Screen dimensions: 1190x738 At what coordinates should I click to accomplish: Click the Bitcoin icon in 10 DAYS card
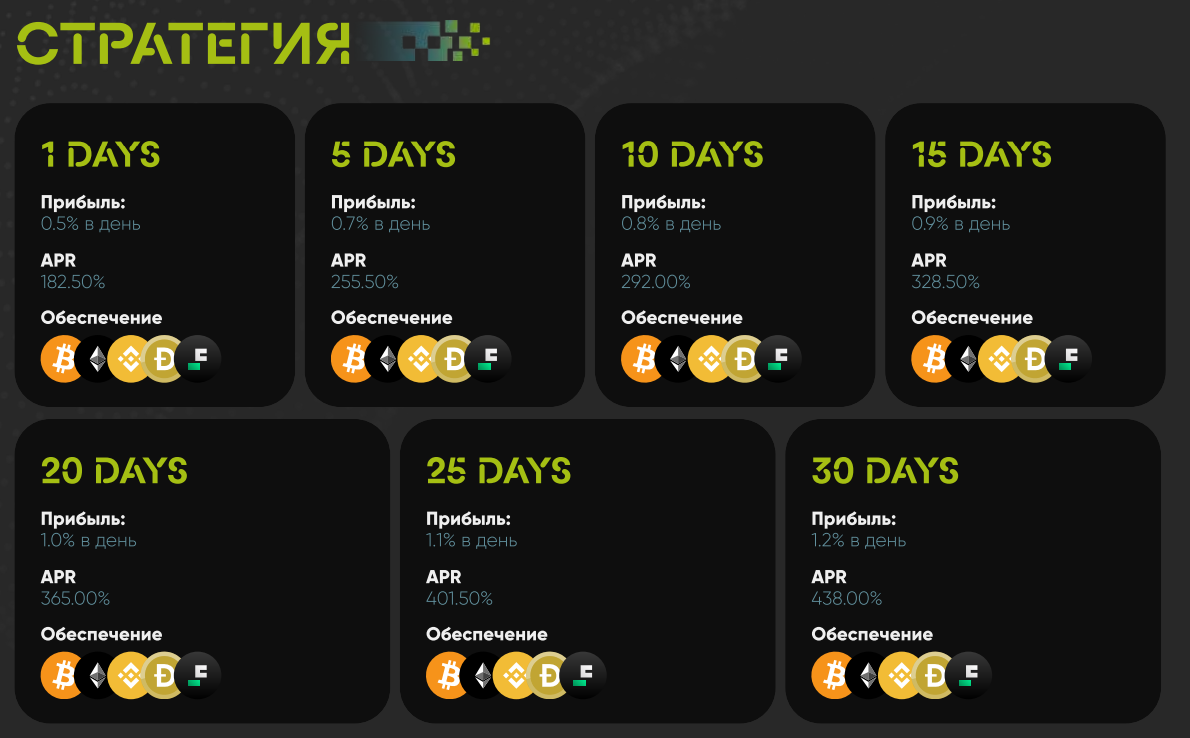(641, 359)
